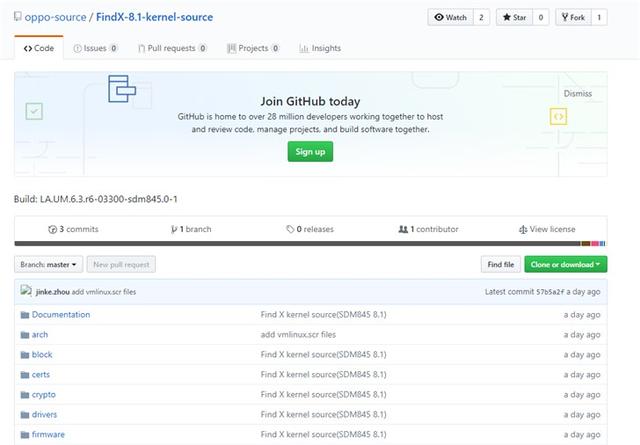Open commit message in arch row
The image size is (640, 445).
[x=298, y=334]
